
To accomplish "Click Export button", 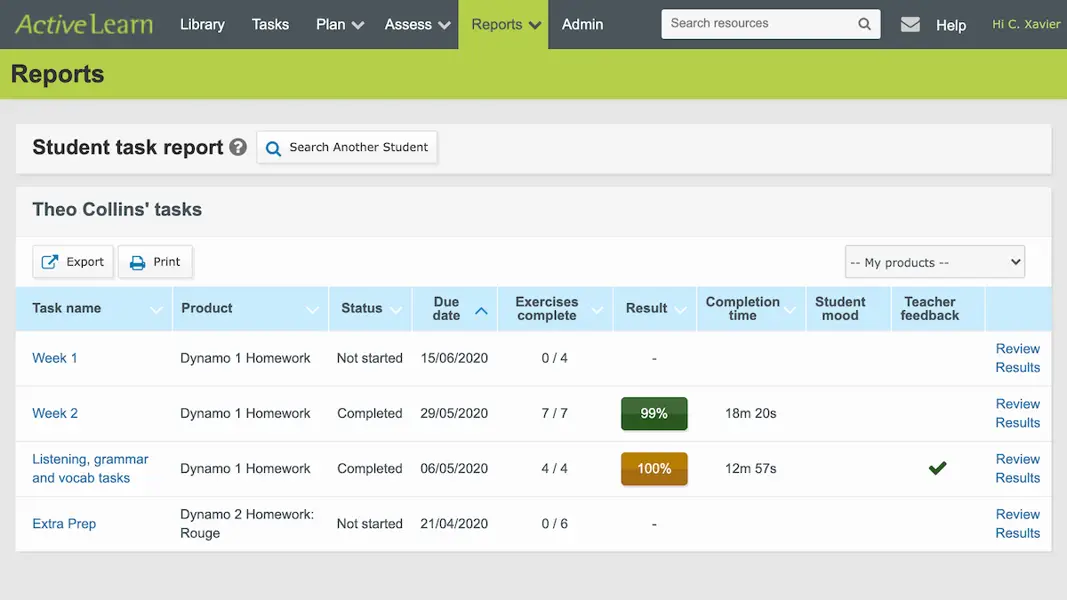I will click(73, 262).
